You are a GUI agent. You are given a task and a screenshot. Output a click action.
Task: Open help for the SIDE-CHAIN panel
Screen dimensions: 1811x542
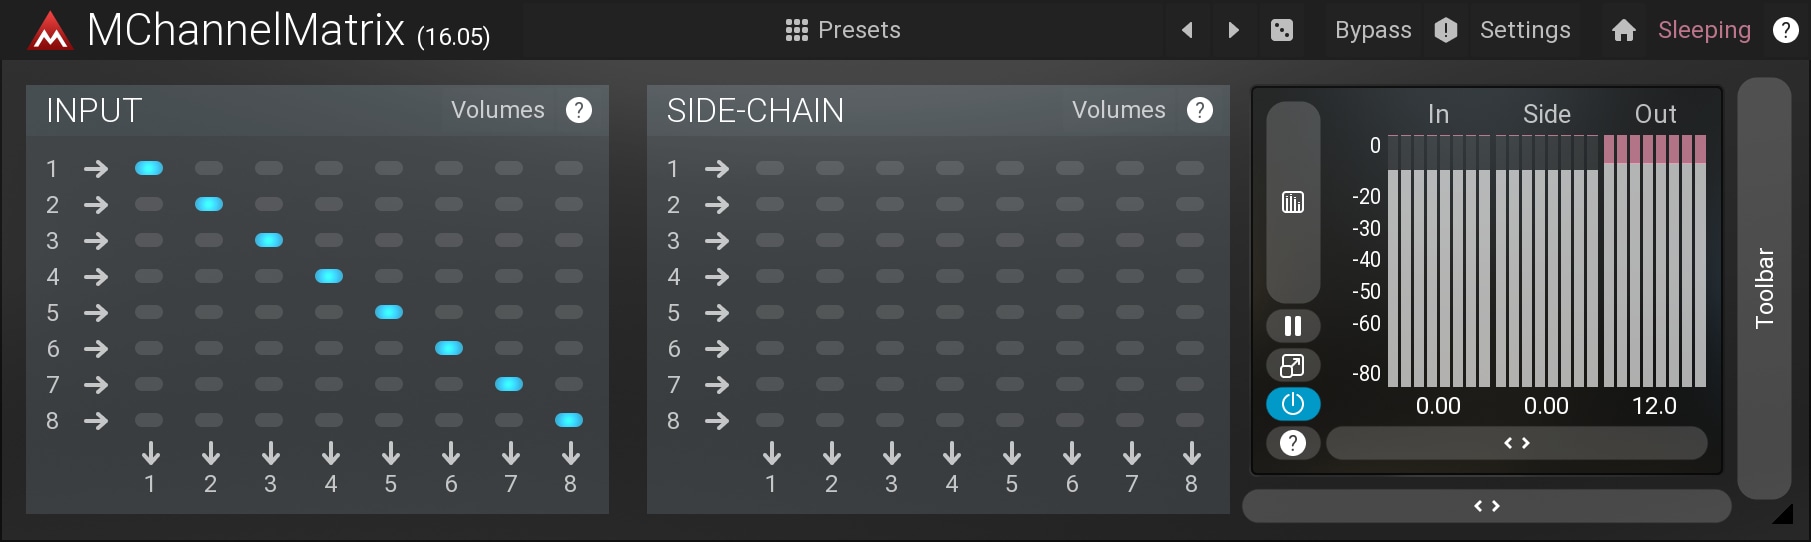coord(1200,110)
